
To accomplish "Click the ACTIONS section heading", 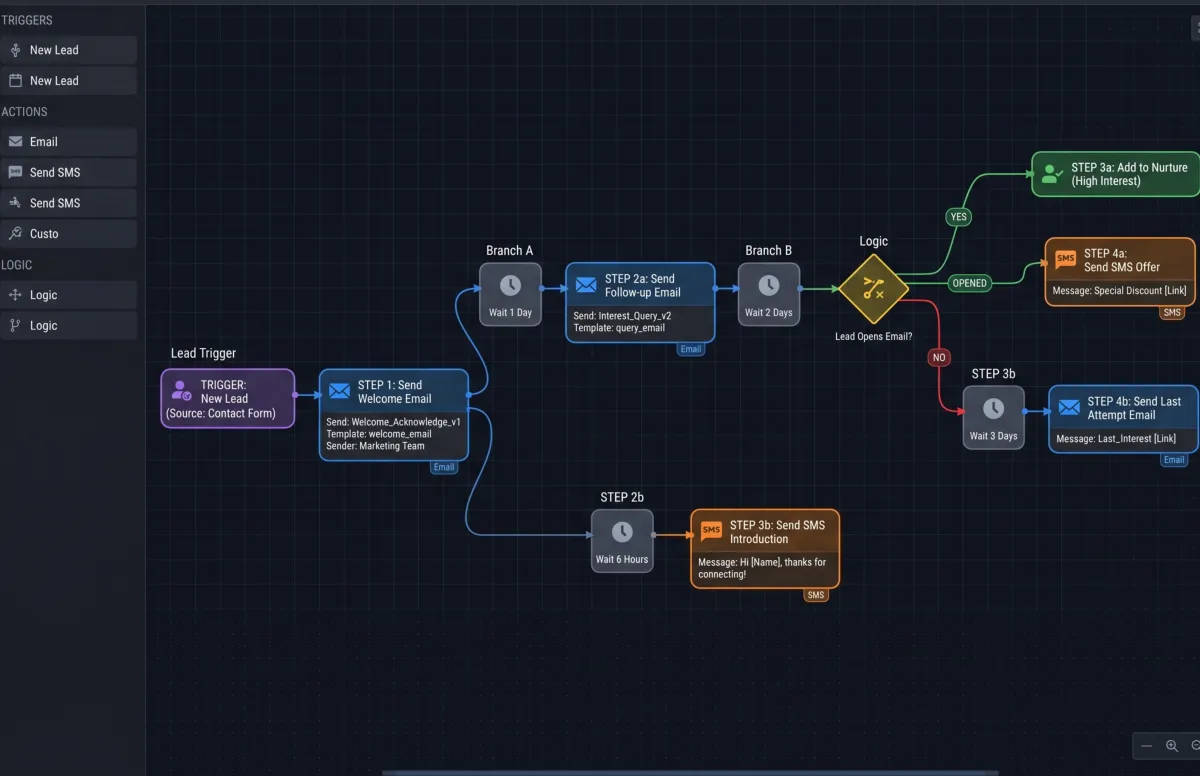I will tap(24, 112).
